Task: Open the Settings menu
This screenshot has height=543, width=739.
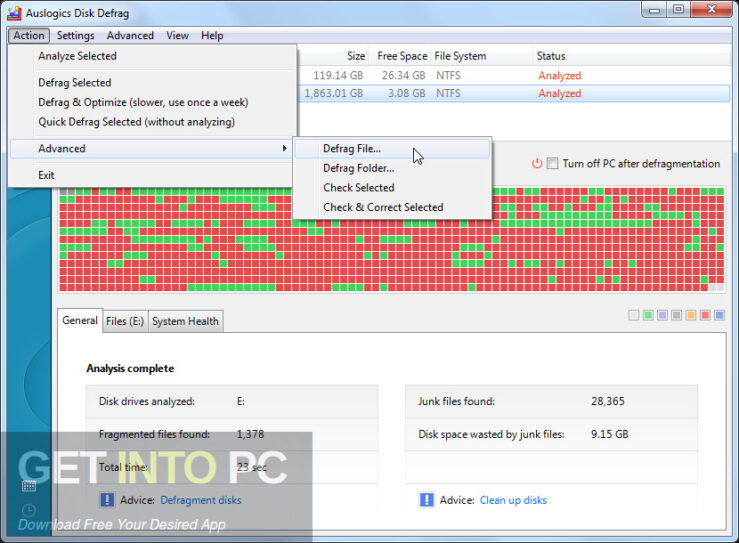Action: 75,35
